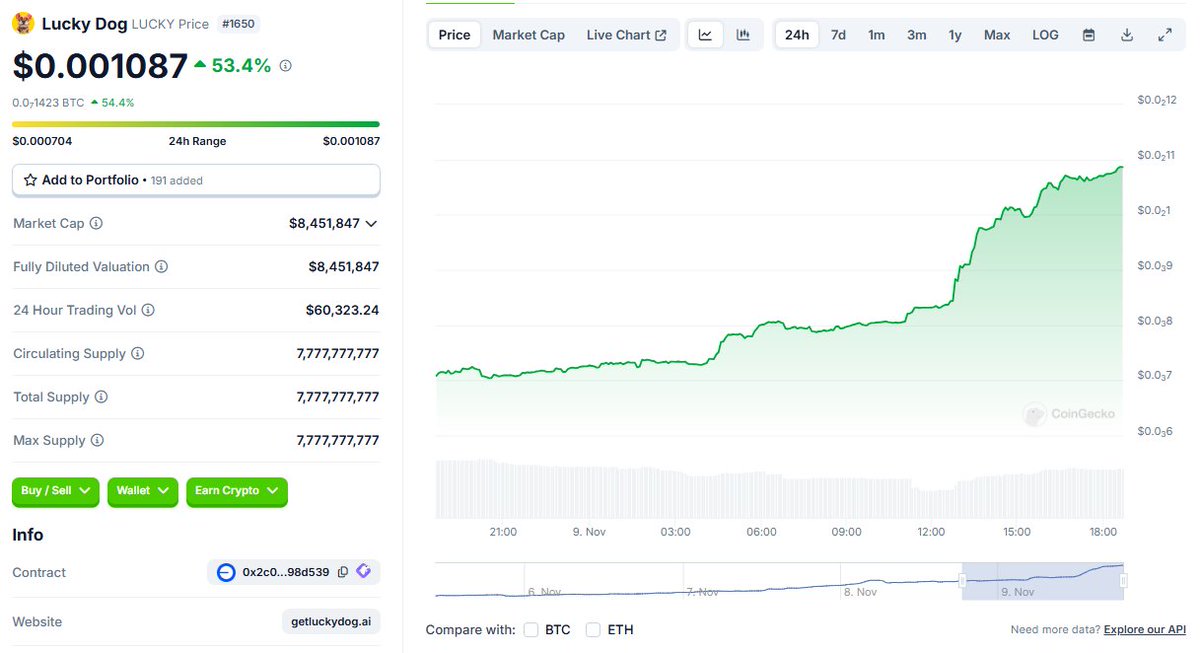Click the Explore our API link
This screenshot has height=653, width=1200.
(x=1145, y=630)
